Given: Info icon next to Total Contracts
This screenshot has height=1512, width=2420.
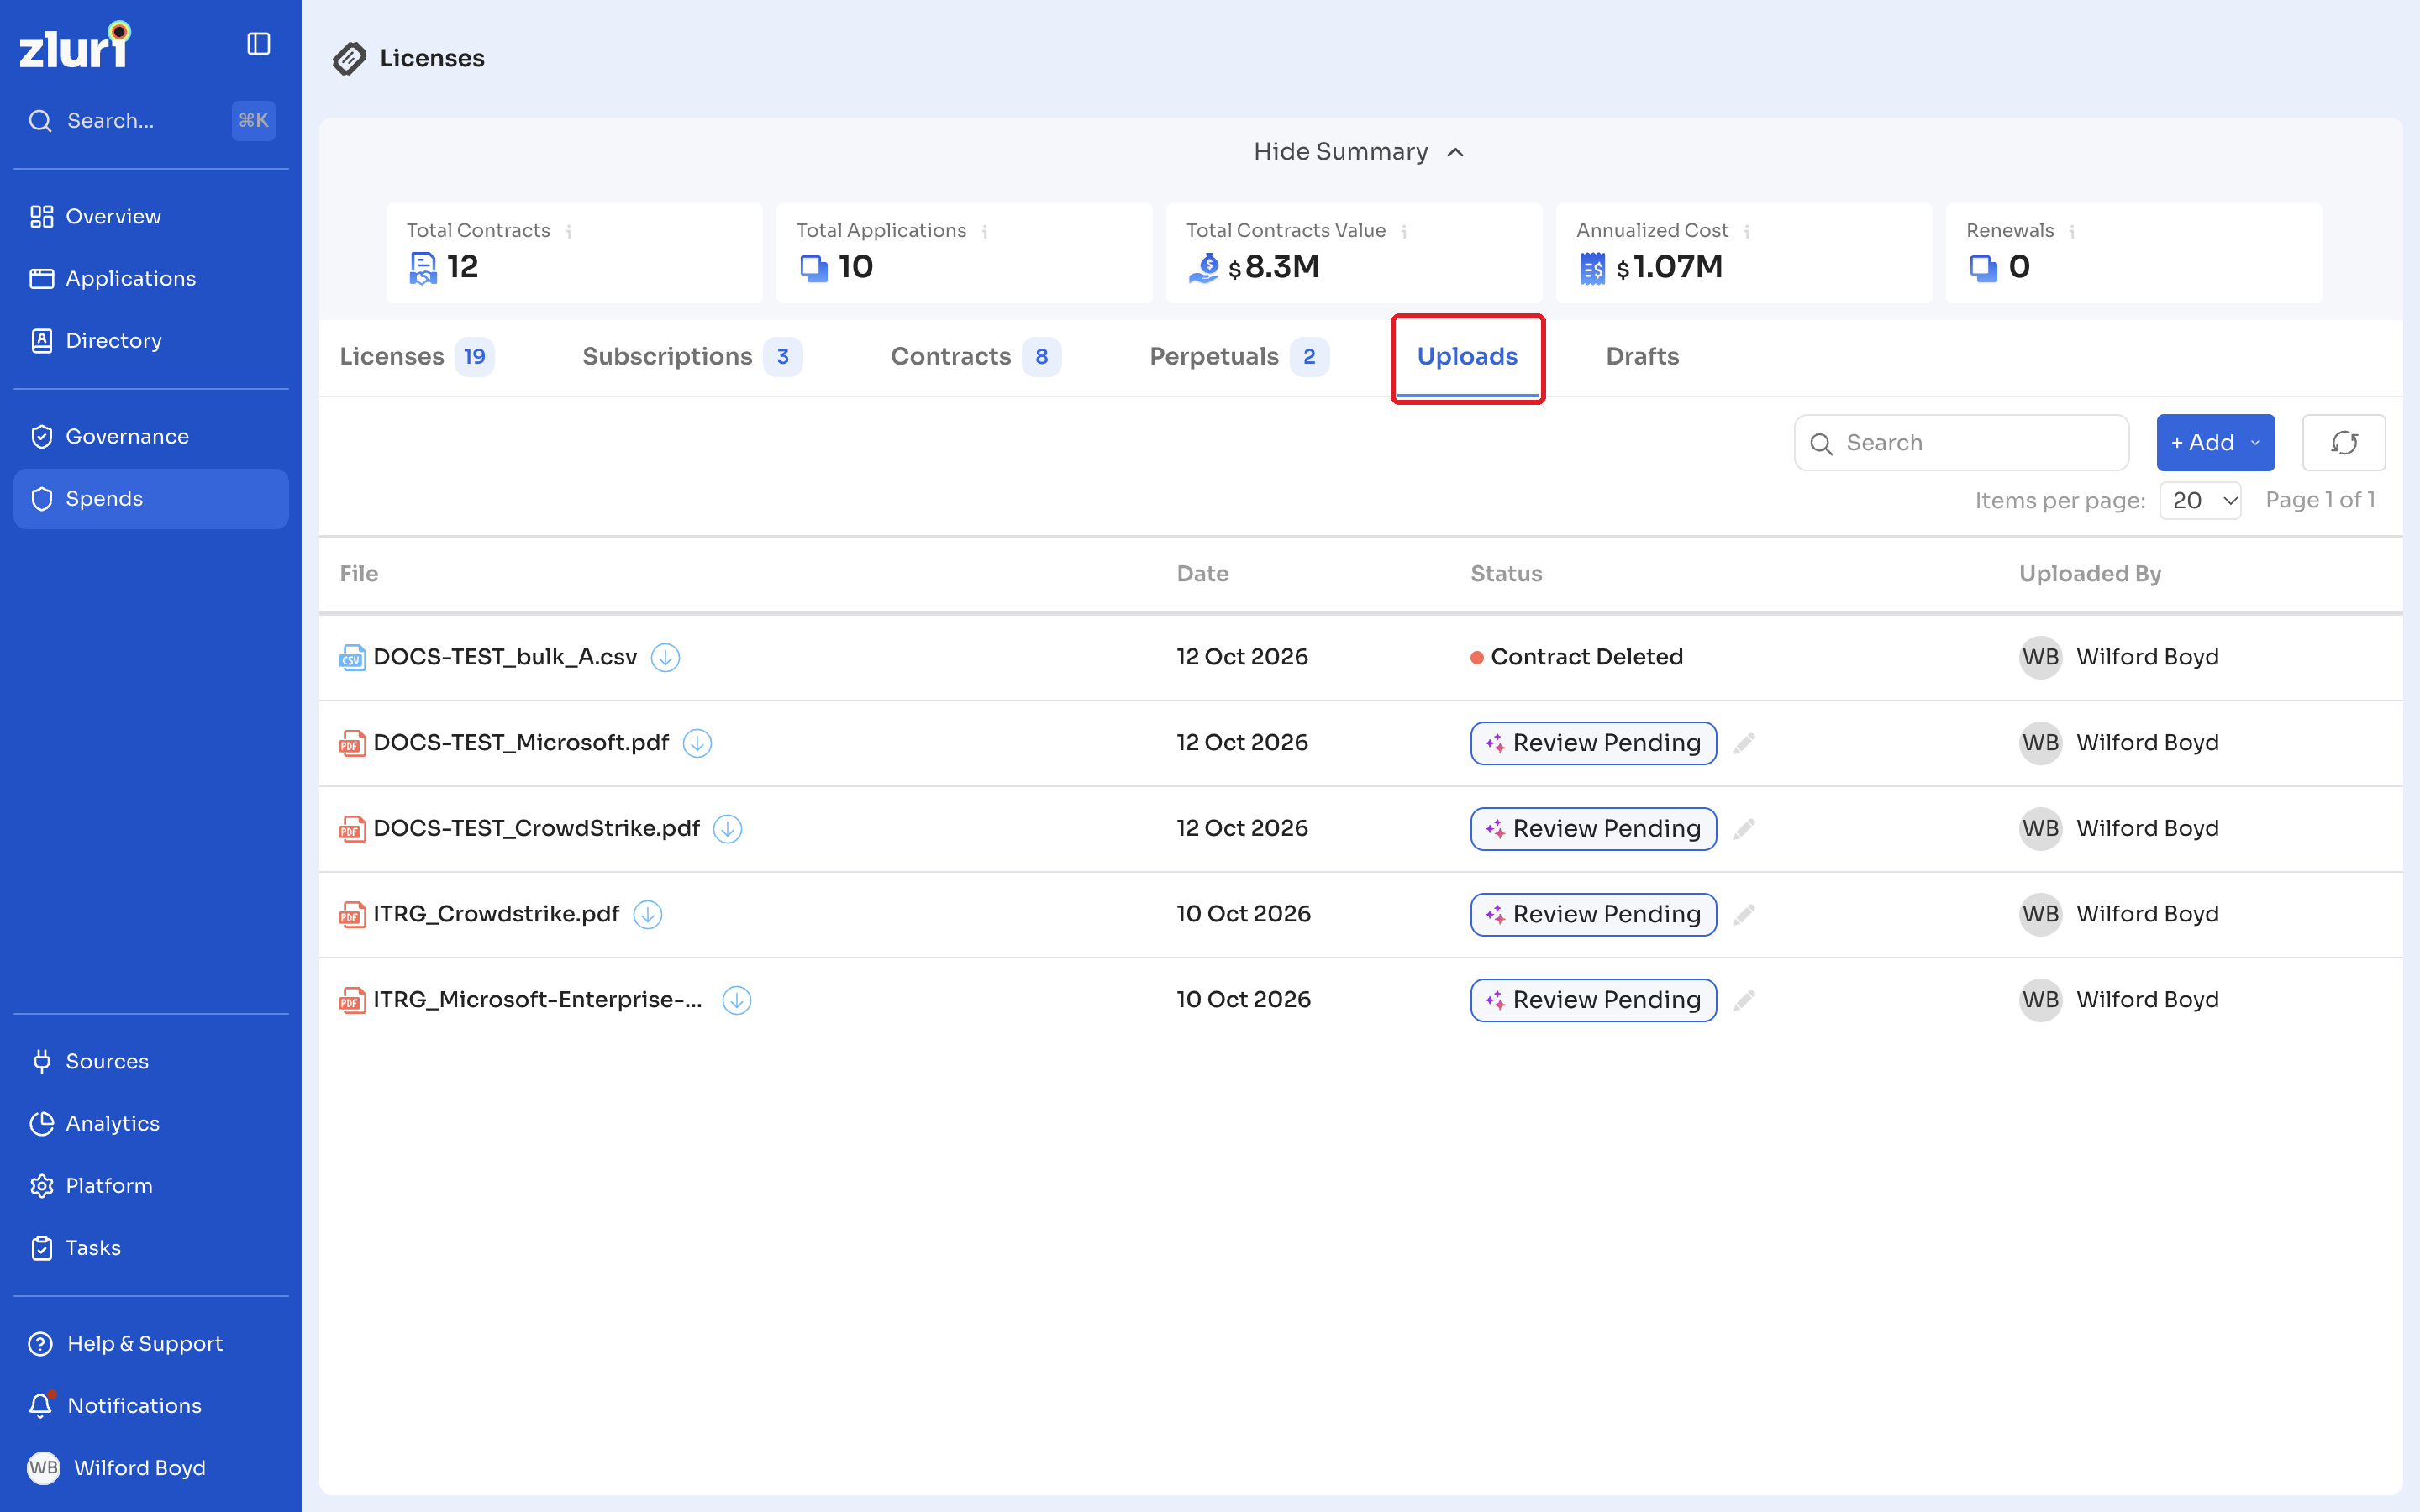Looking at the screenshot, I should pyautogui.click(x=569, y=231).
